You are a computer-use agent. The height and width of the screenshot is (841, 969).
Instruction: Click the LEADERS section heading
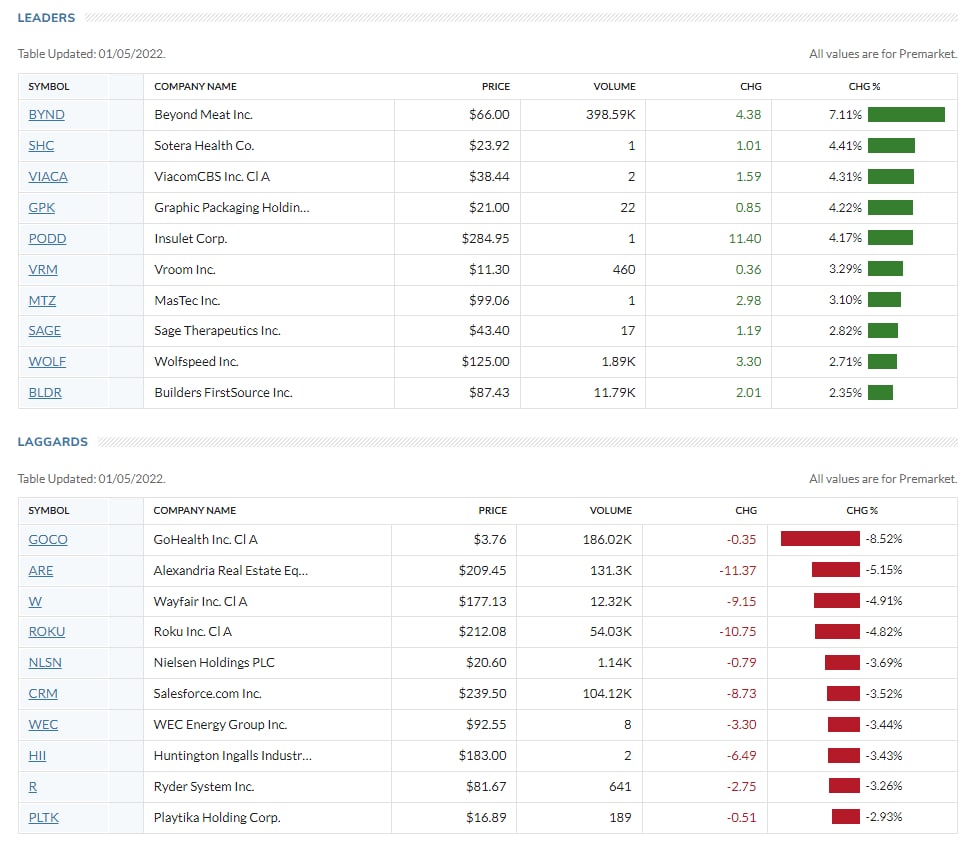coord(46,18)
